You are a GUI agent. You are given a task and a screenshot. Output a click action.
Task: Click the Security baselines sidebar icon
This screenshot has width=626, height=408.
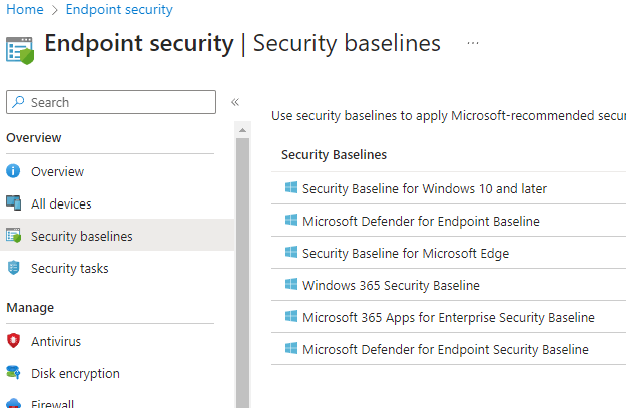(x=14, y=236)
